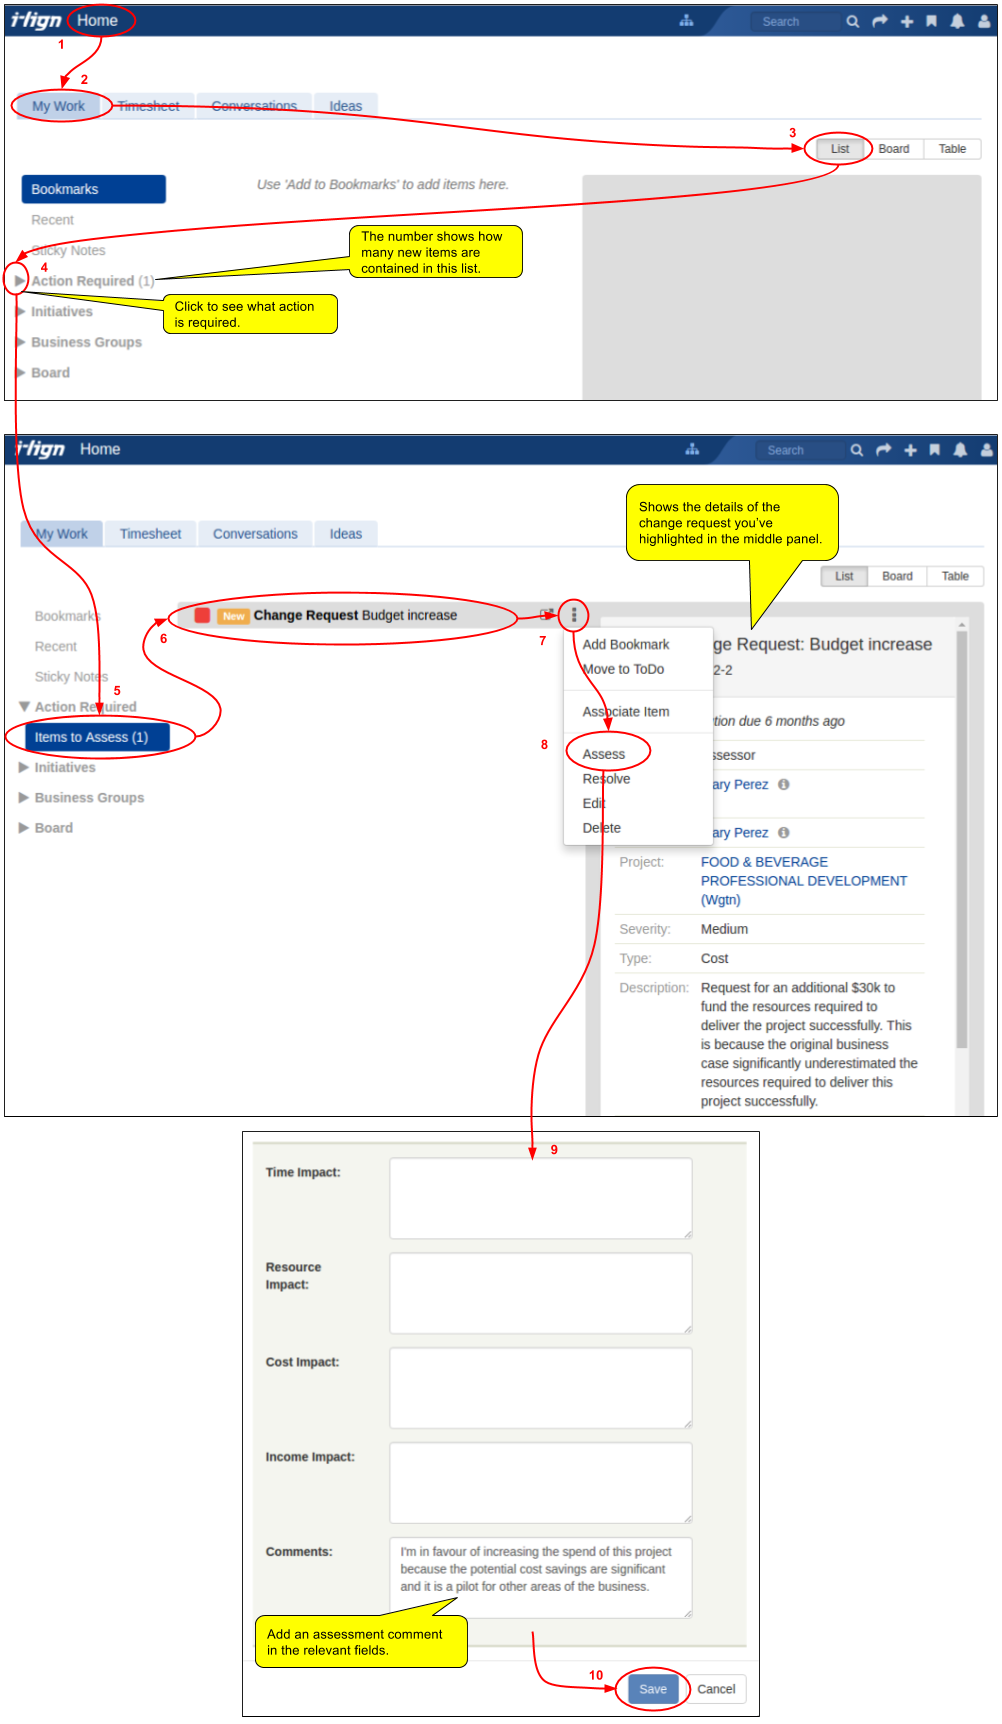Viewport: 1002px width, 1724px height.
Task: Focus the Income Impact text area
Action: pyautogui.click(x=541, y=1483)
